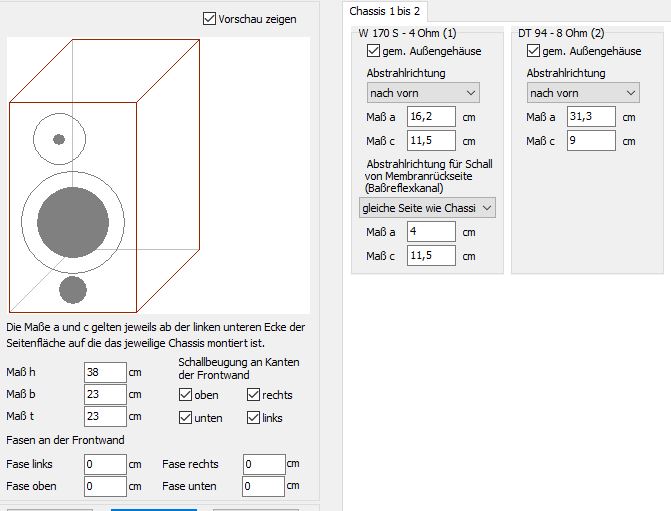Disable Schallbeugung at the oben edge
Image resolution: width=671 pixels, height=511 pixels.
point(186,395)
